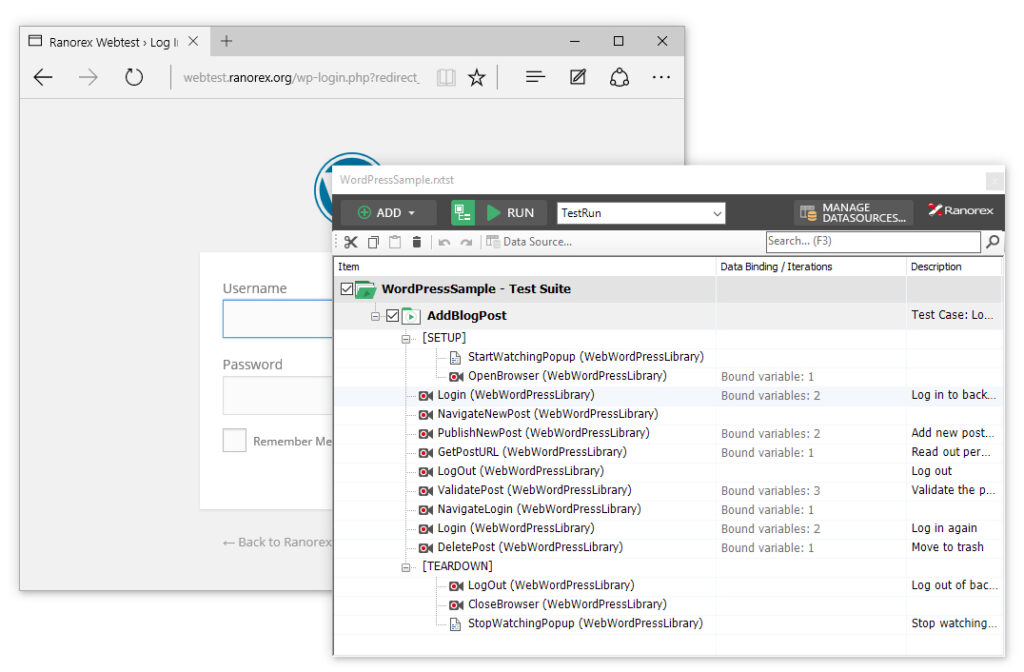Open a new browser tab
Image resolution: width=1024 pixels, height=672 pixels.
point(226,41)
